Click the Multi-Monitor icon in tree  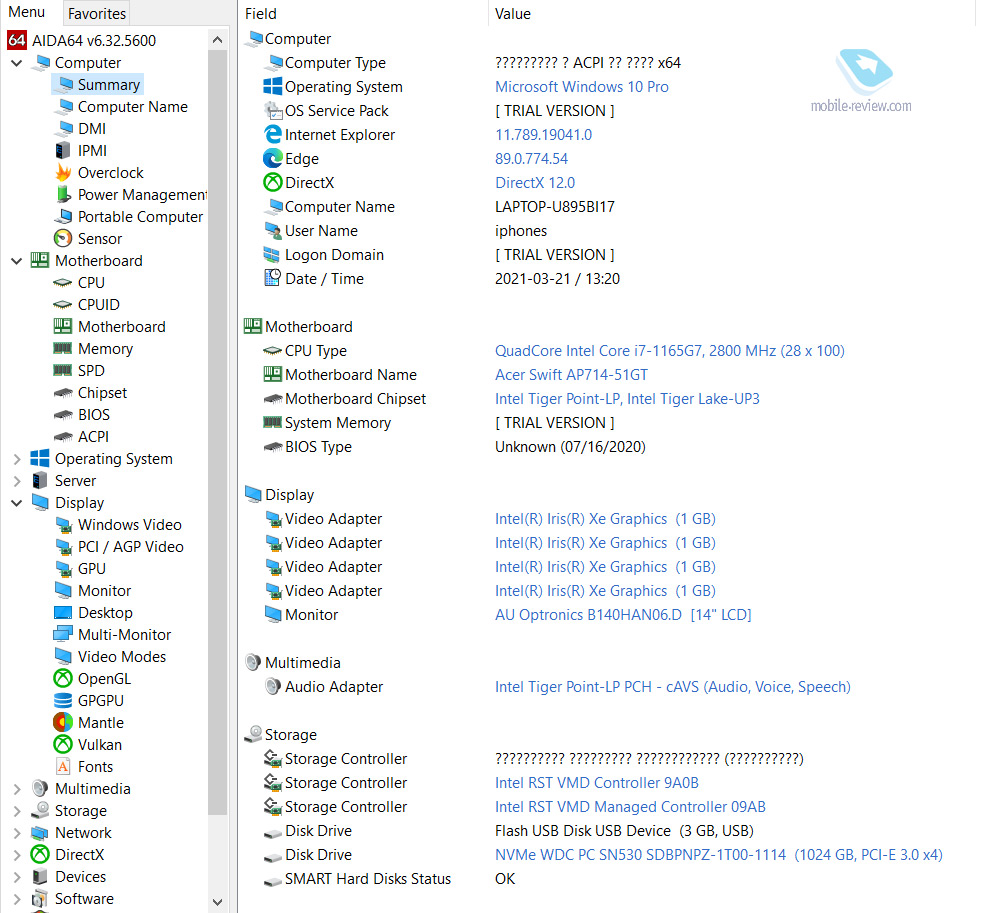63,635
